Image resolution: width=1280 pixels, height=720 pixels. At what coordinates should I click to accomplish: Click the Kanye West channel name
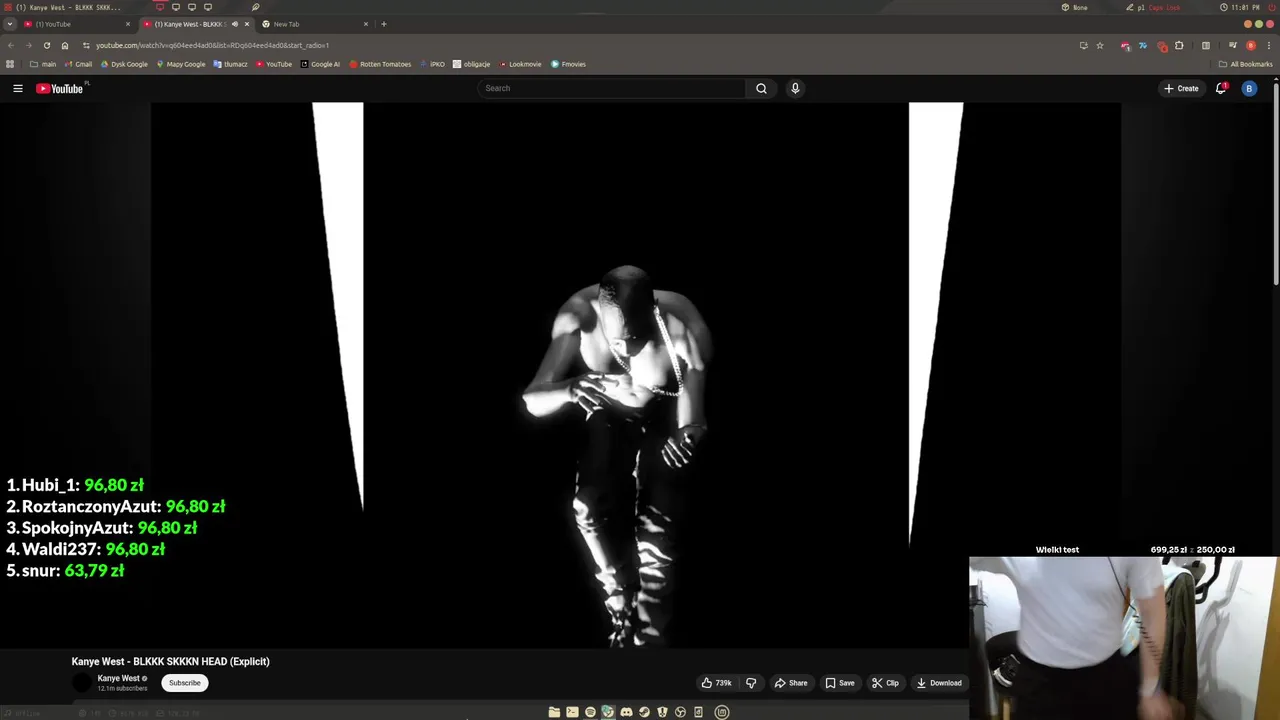119,678
